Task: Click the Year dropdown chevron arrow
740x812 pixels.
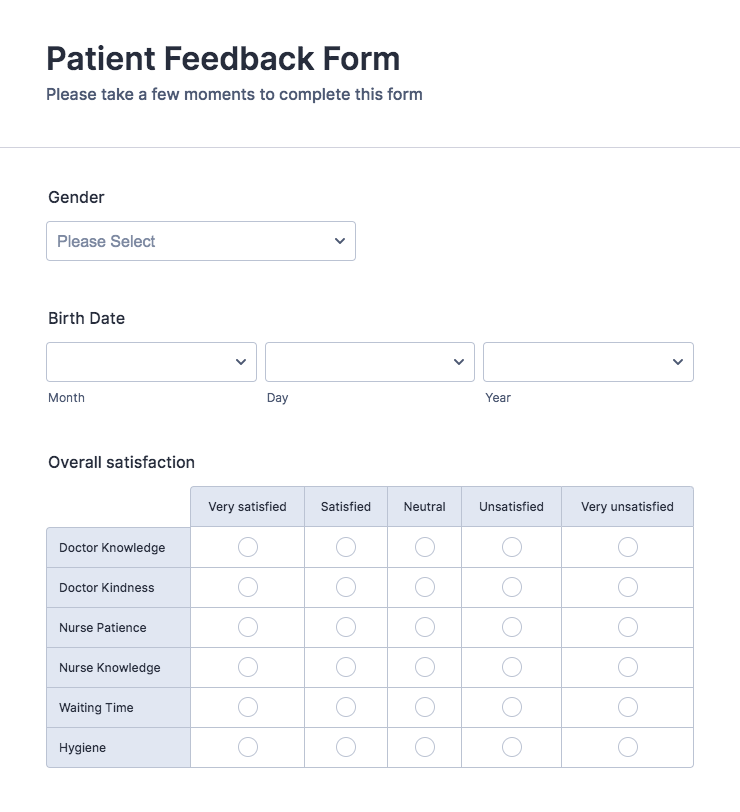Action: click(x=678, y=362)
